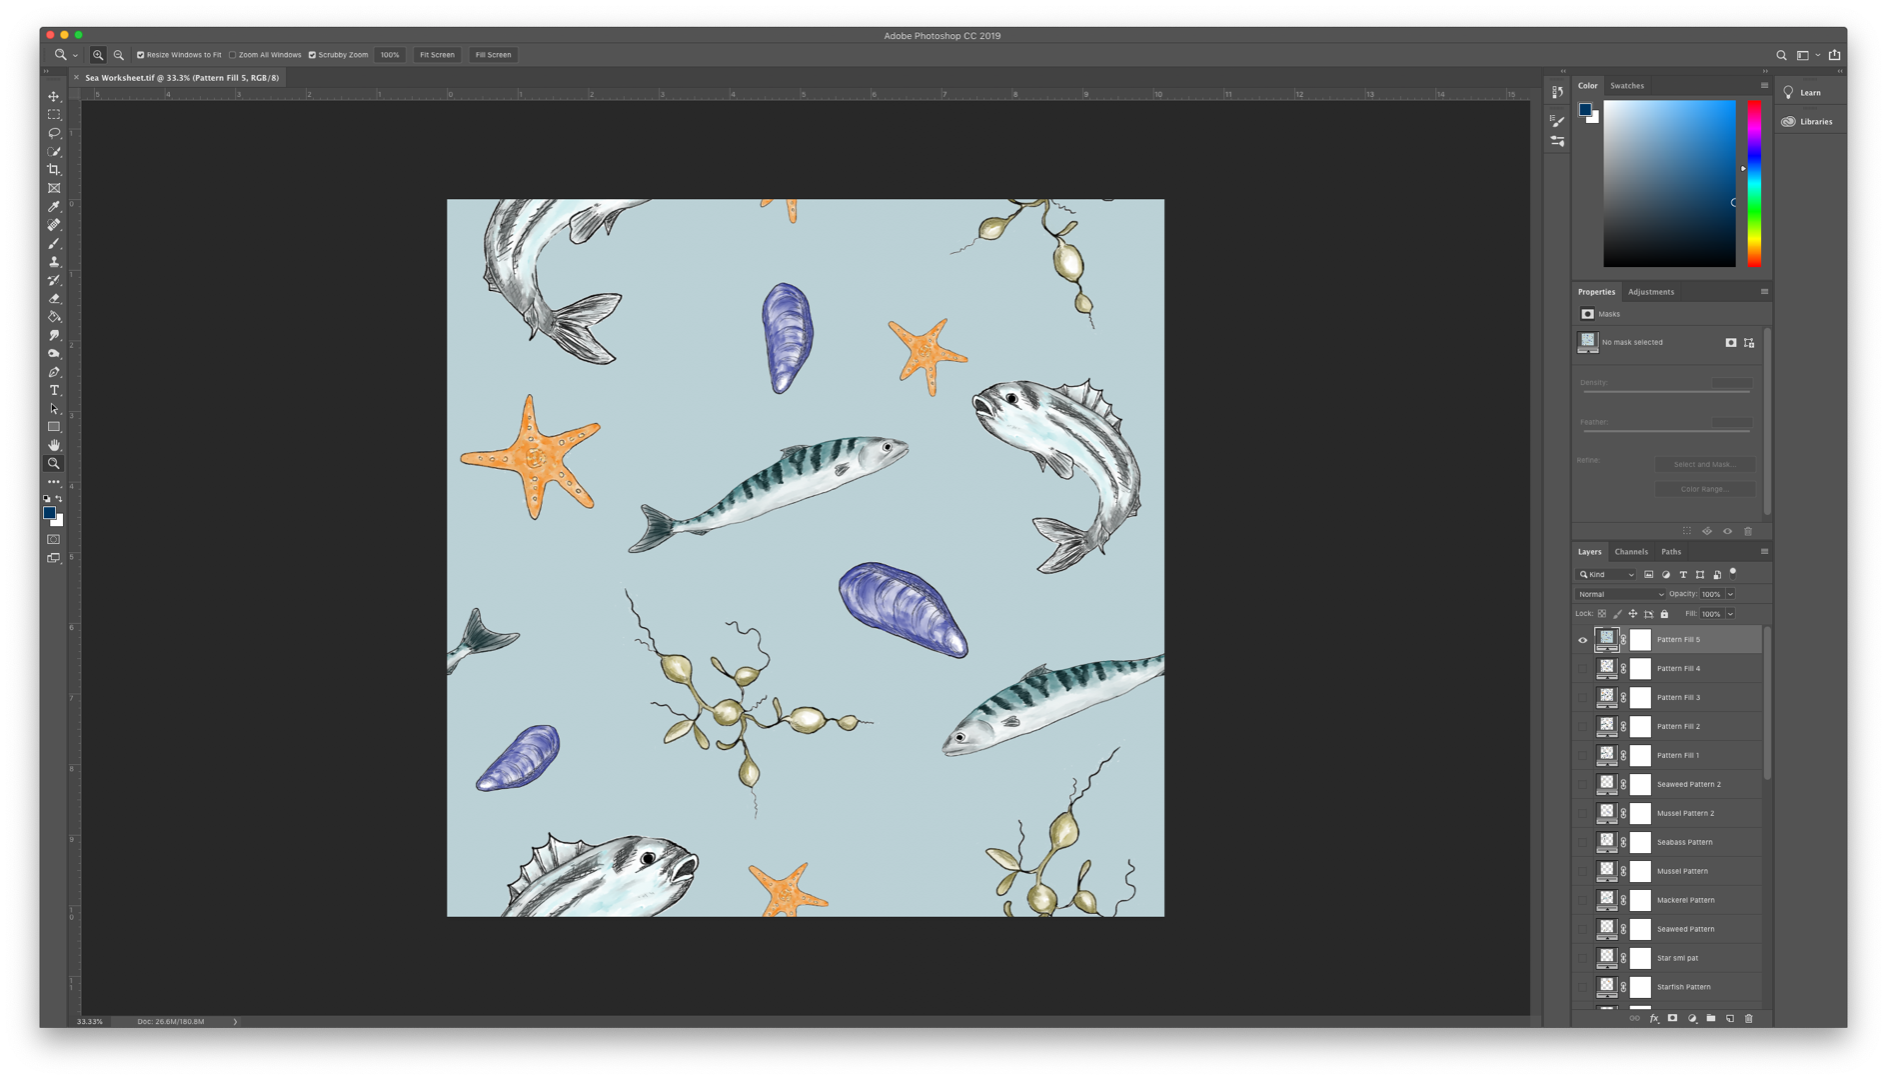This screenshot has width=1887, height=1080.
Task: Select the Hand tool
Action: click(54, 445)
